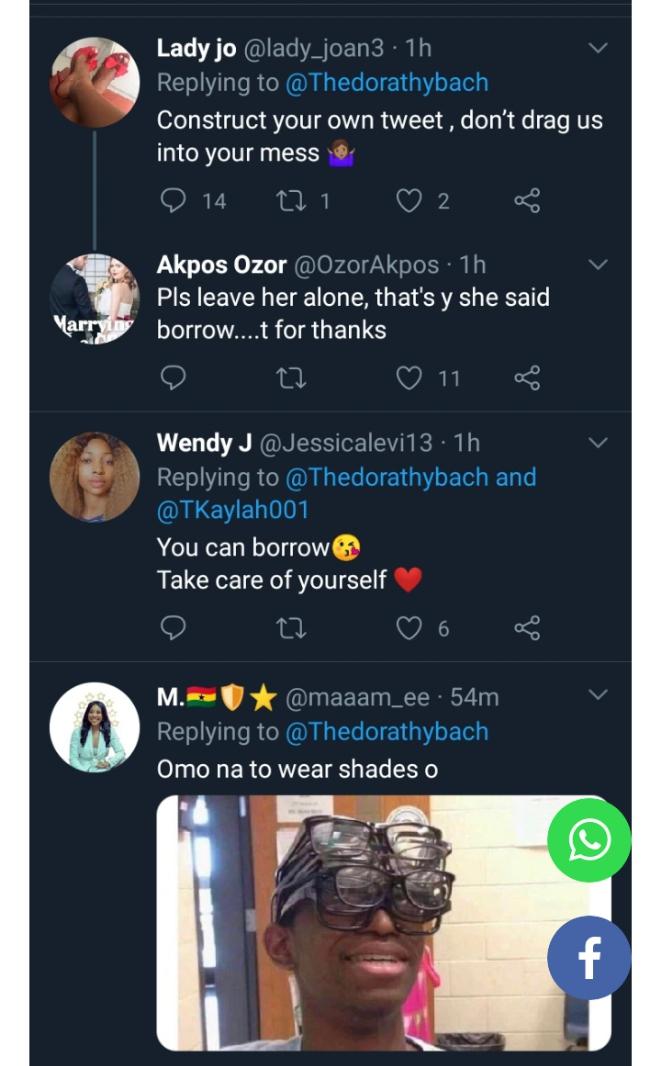Reply to Lady jo's tweet

click(x=174, y=201)
